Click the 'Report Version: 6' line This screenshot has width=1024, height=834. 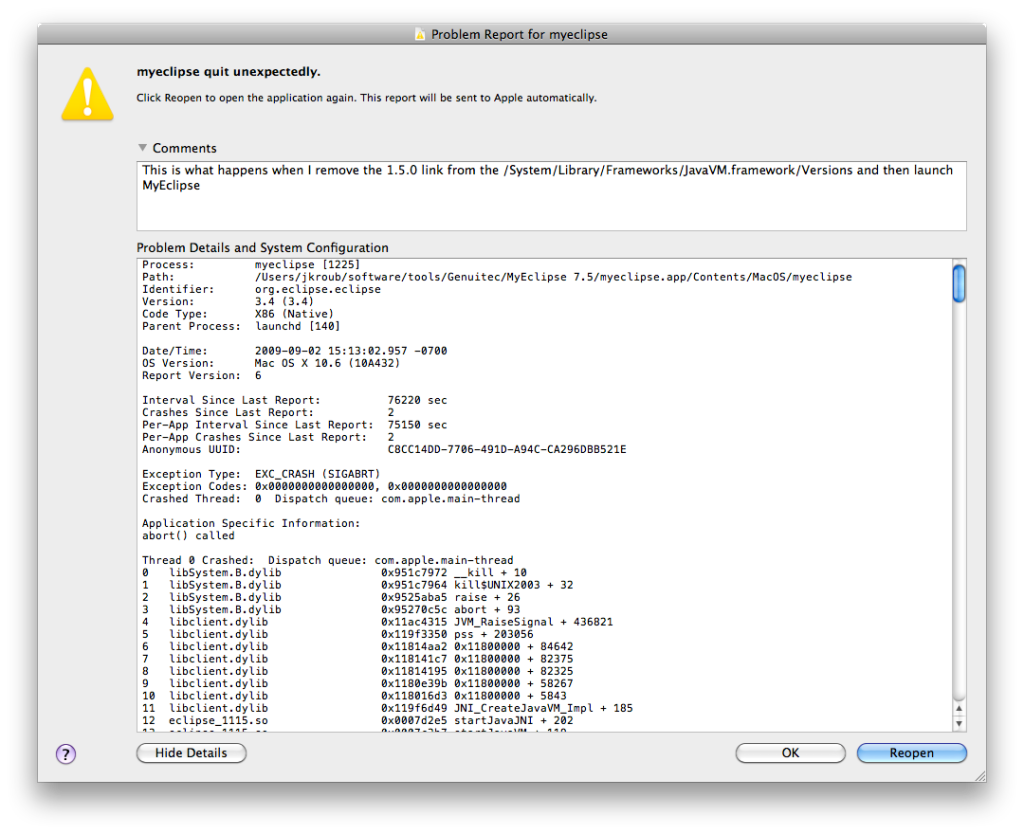(202, 376)
